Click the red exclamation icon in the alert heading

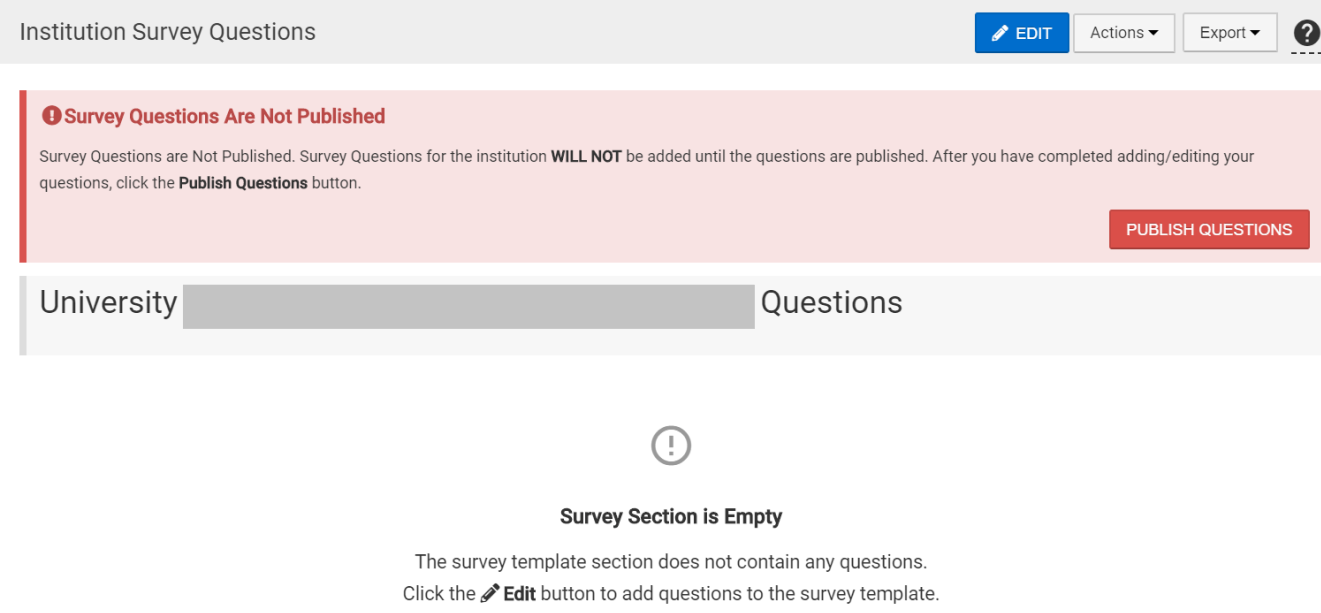click(x=51, y=116)
